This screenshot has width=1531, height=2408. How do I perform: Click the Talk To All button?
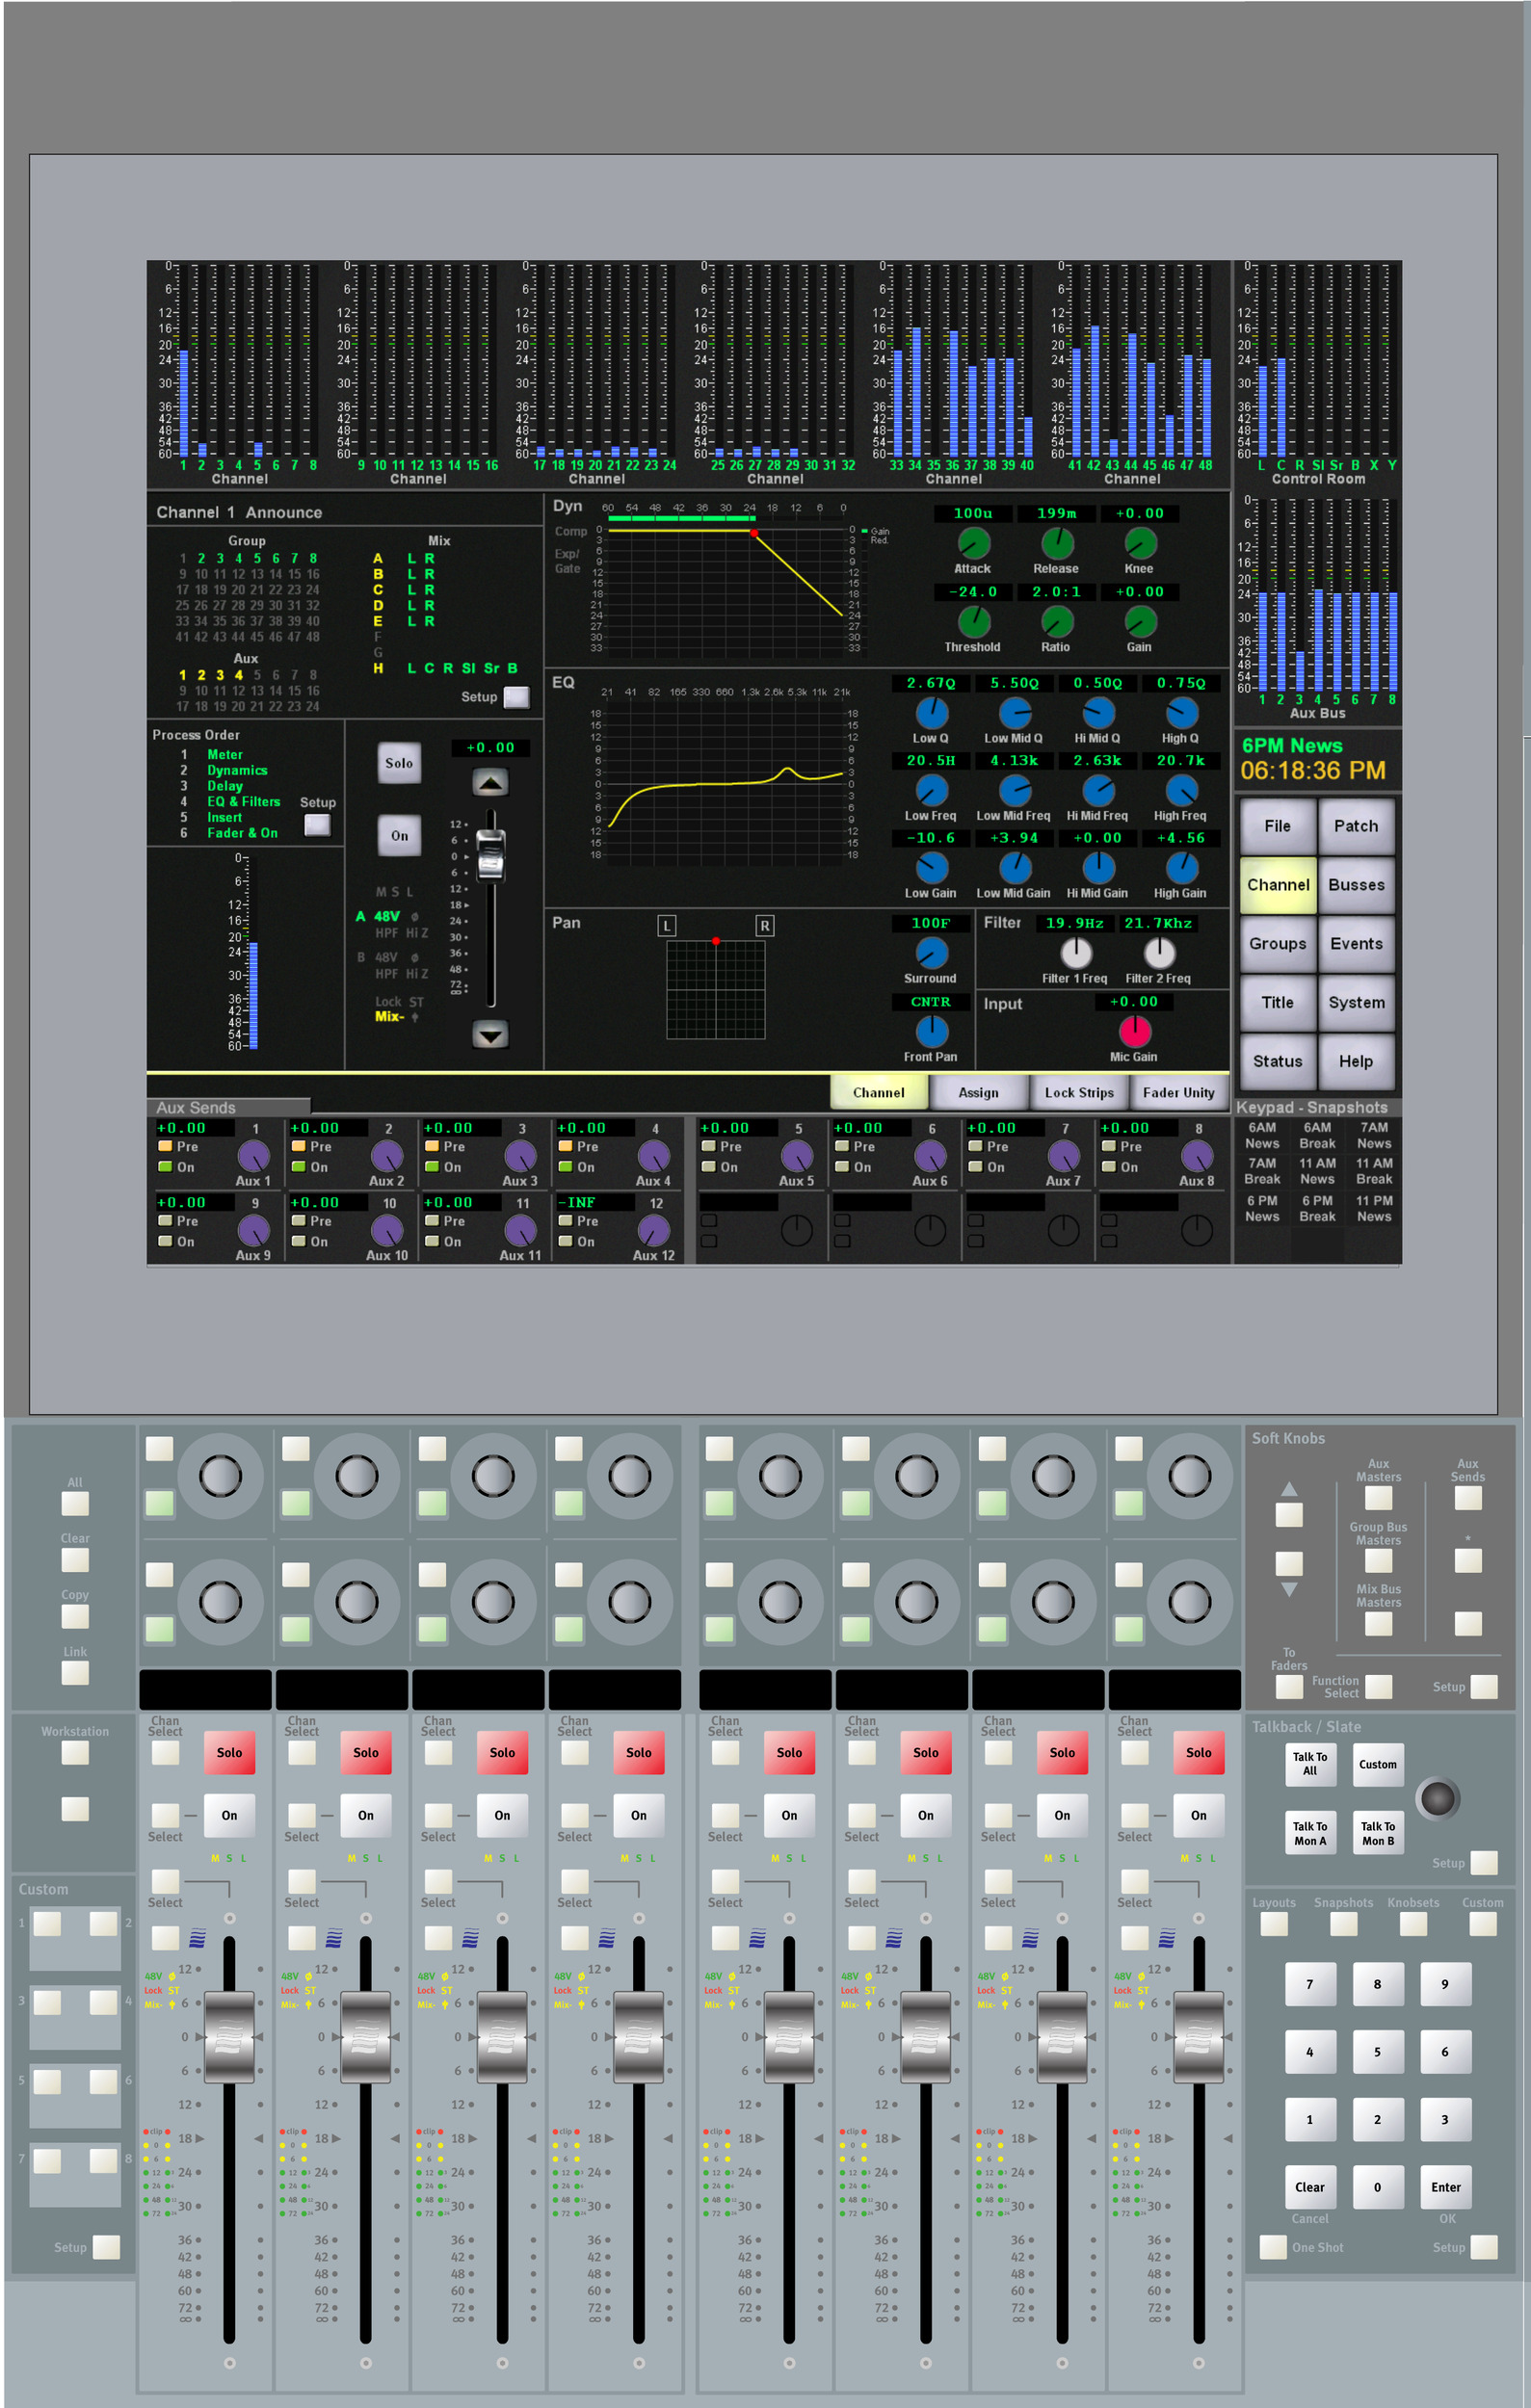coord(1310,1764)
